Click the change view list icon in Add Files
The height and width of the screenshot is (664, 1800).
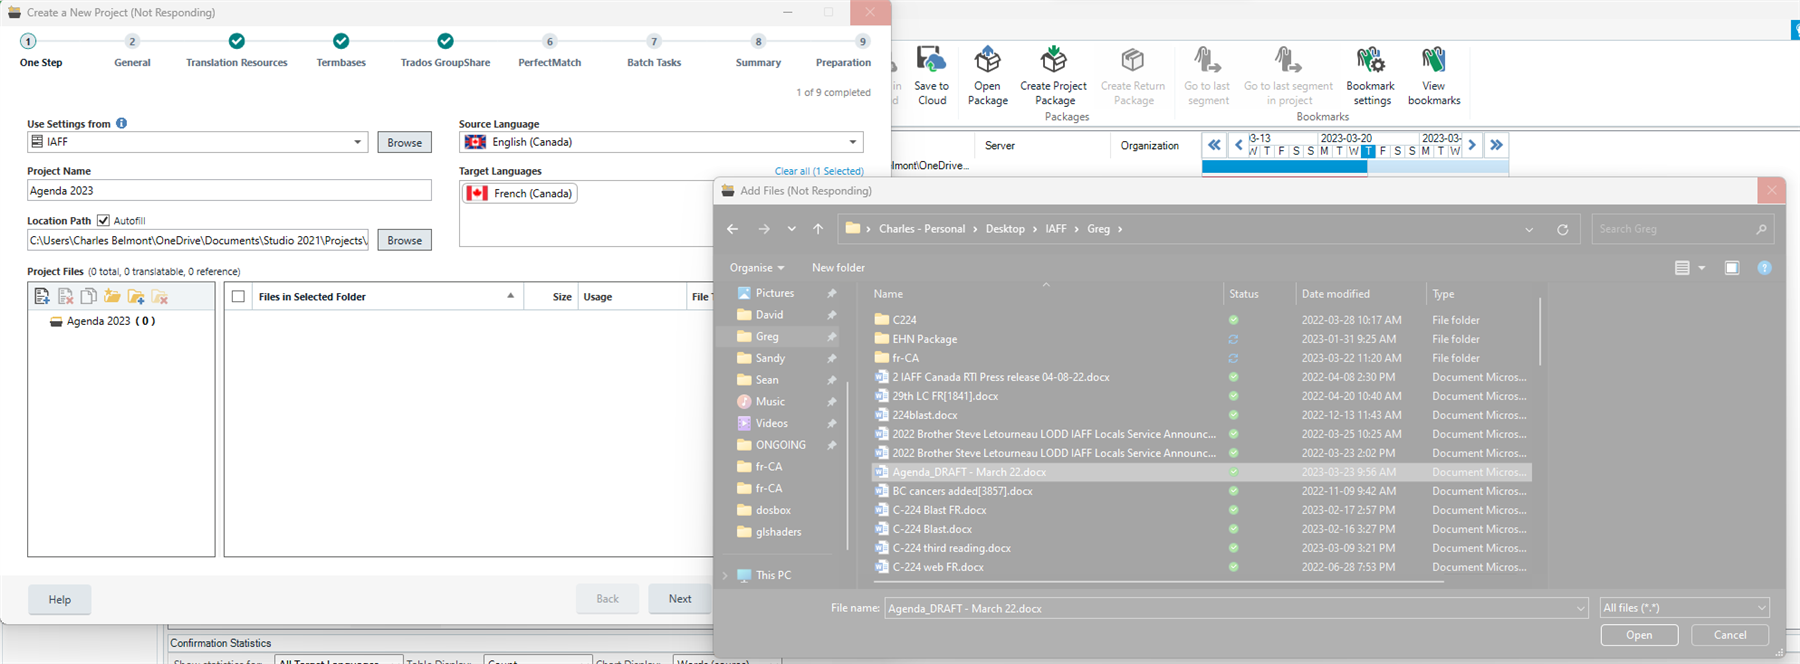click(x=1682, y=268)
